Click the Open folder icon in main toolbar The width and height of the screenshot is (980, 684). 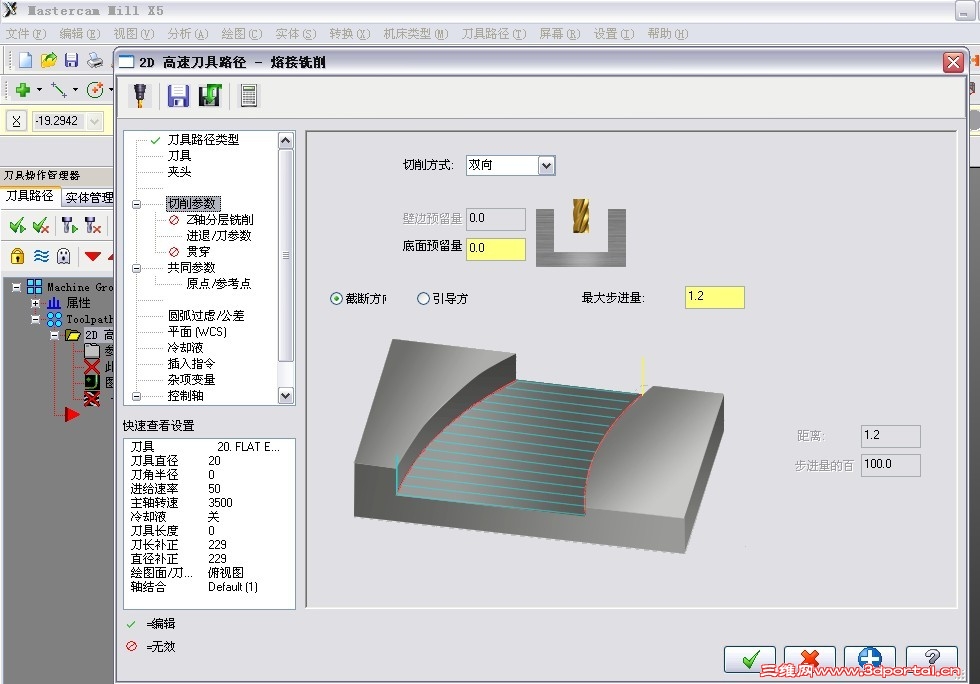pos(49,60)
